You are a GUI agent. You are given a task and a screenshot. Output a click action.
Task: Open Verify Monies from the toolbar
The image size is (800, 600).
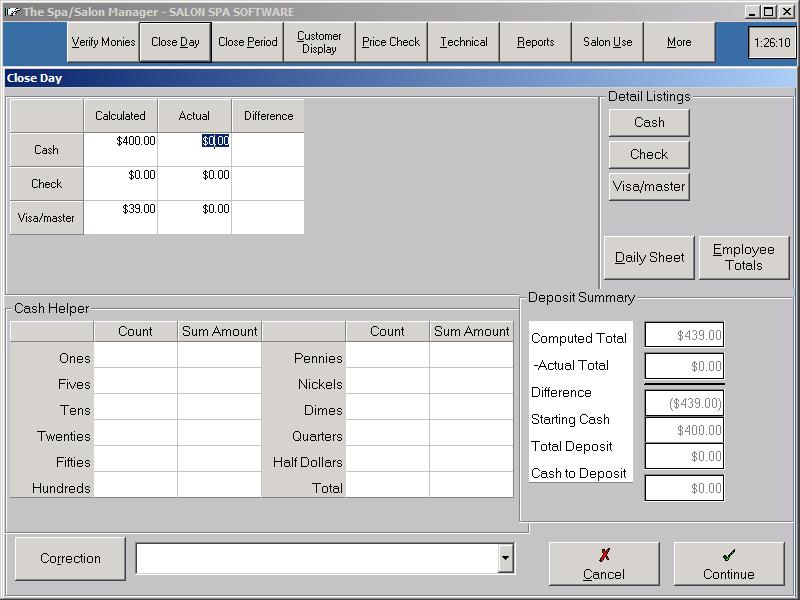coord(104,42)
